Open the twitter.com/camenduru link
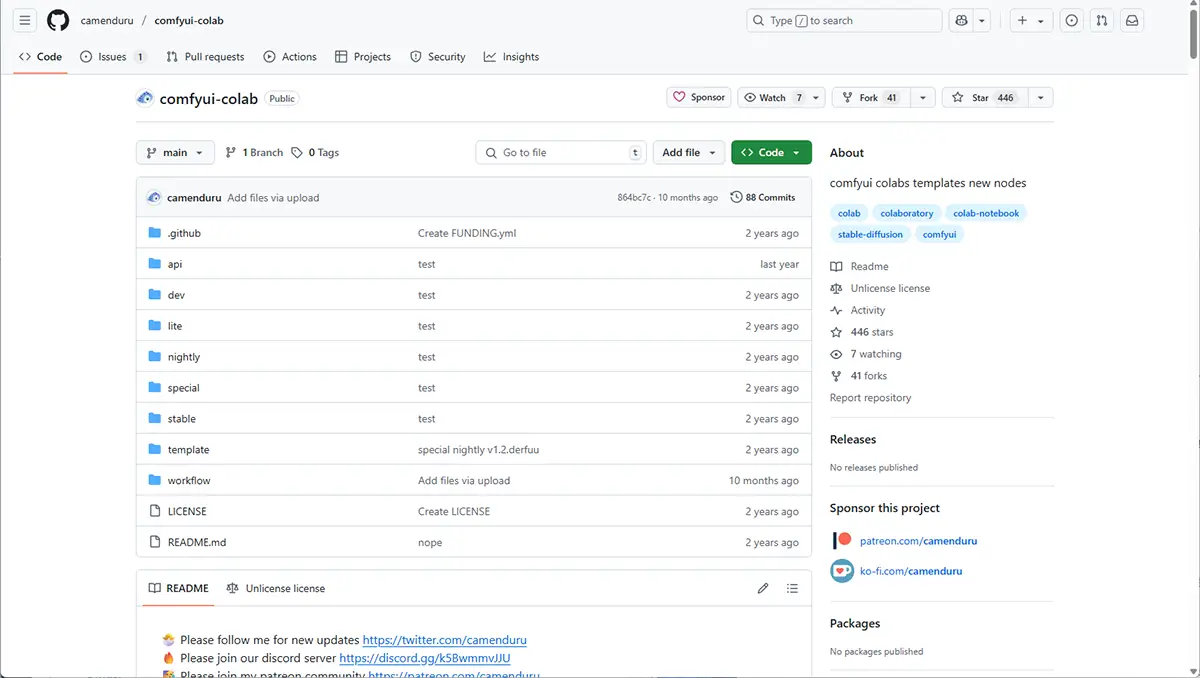This screenshot has width=1200, height=678. [x=444, y=640]
